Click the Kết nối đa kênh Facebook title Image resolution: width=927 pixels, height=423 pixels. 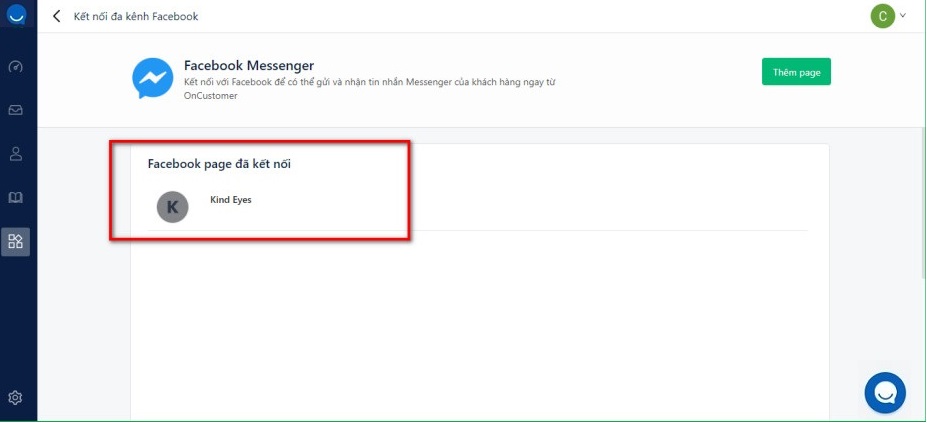[136, 17]
